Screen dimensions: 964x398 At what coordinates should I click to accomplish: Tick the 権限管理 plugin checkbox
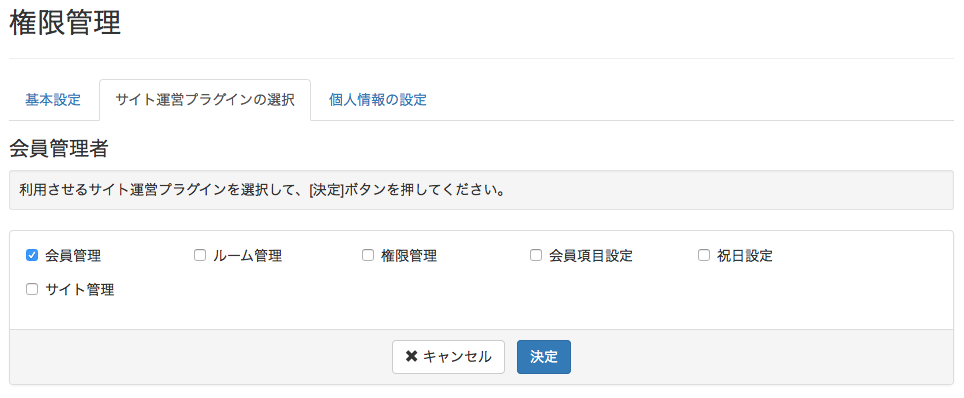click(x=368, y=255)
